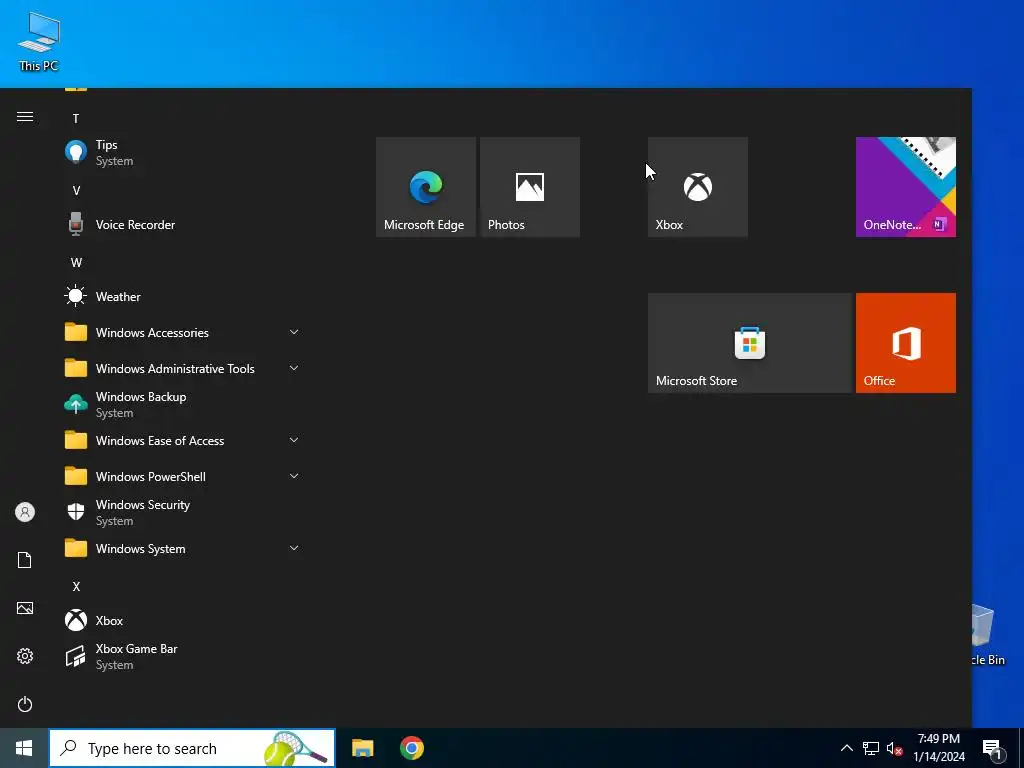Image resolution: width=1024 pixels, height=768 pixels.
Task: Open the OneNote tile
Action: pos(906,187)
